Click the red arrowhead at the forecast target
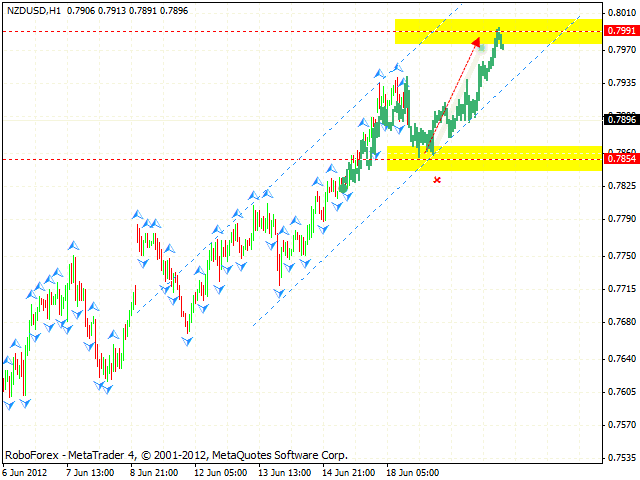 [x=476, y=42]
